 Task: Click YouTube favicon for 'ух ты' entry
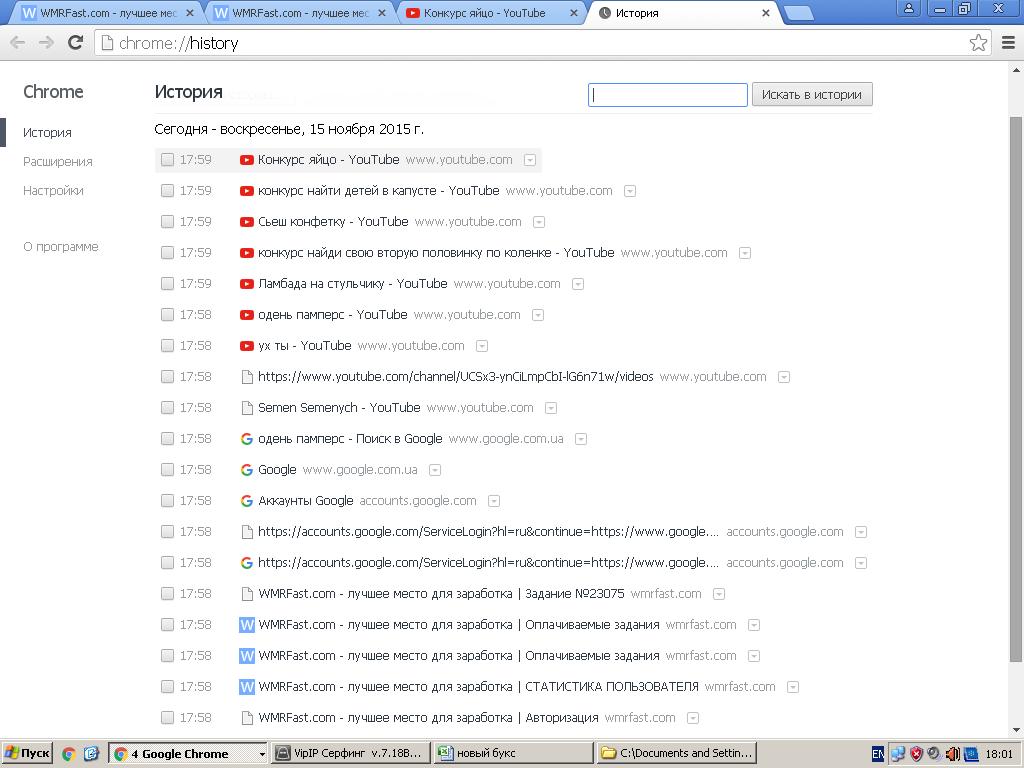pos(246,346)
